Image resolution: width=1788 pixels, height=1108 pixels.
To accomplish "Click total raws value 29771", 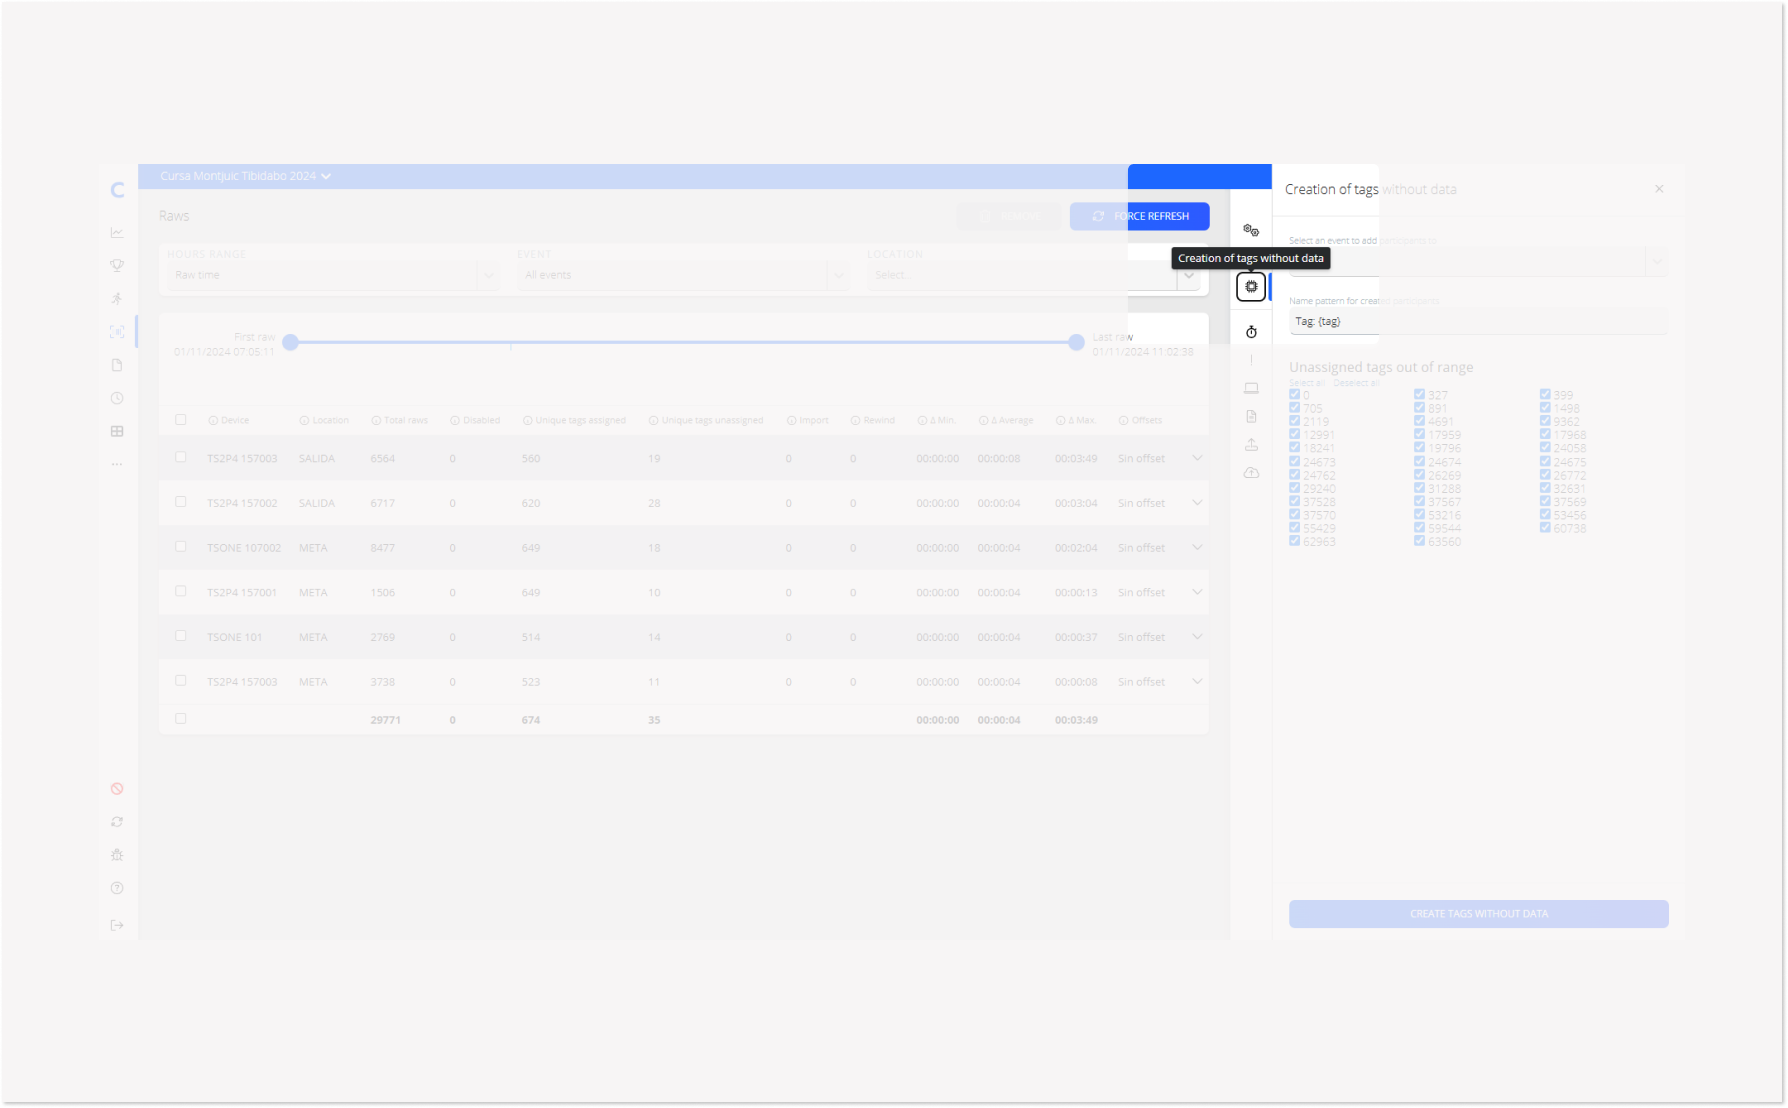I will click(x=386, y=720).
